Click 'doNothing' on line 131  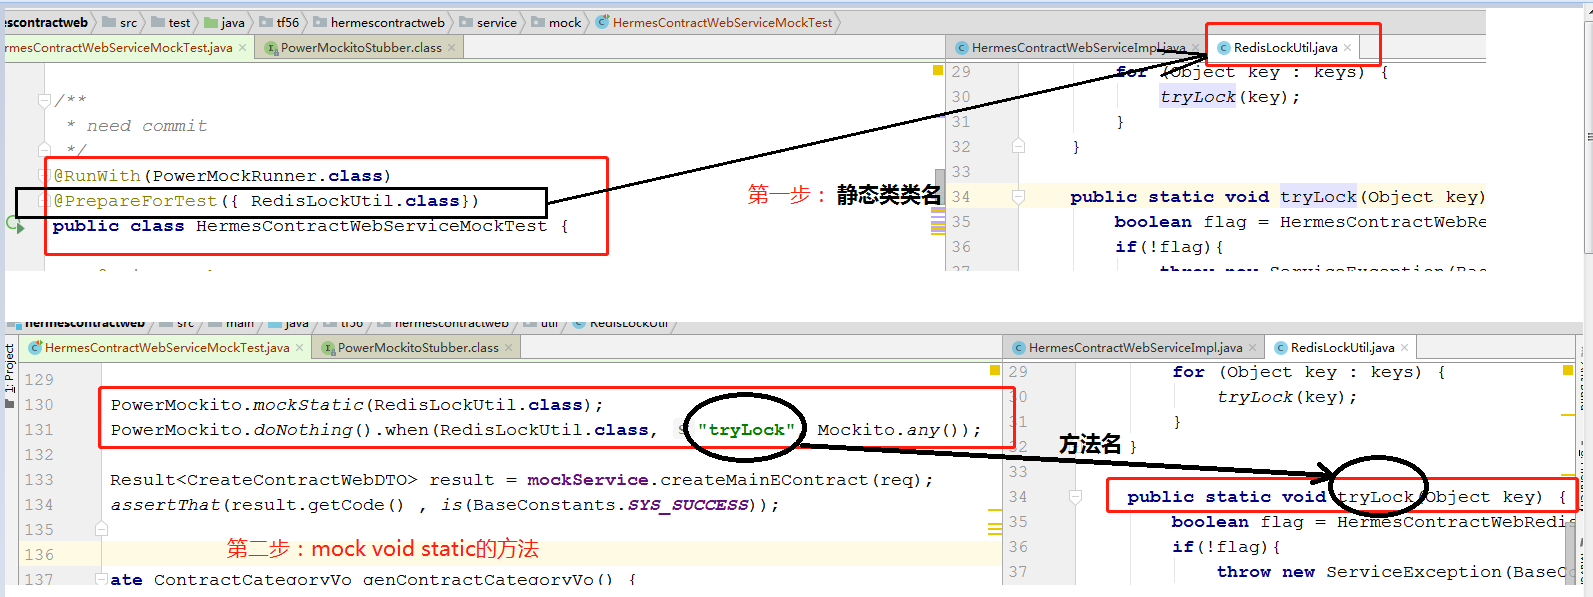(x=303, y=430)
